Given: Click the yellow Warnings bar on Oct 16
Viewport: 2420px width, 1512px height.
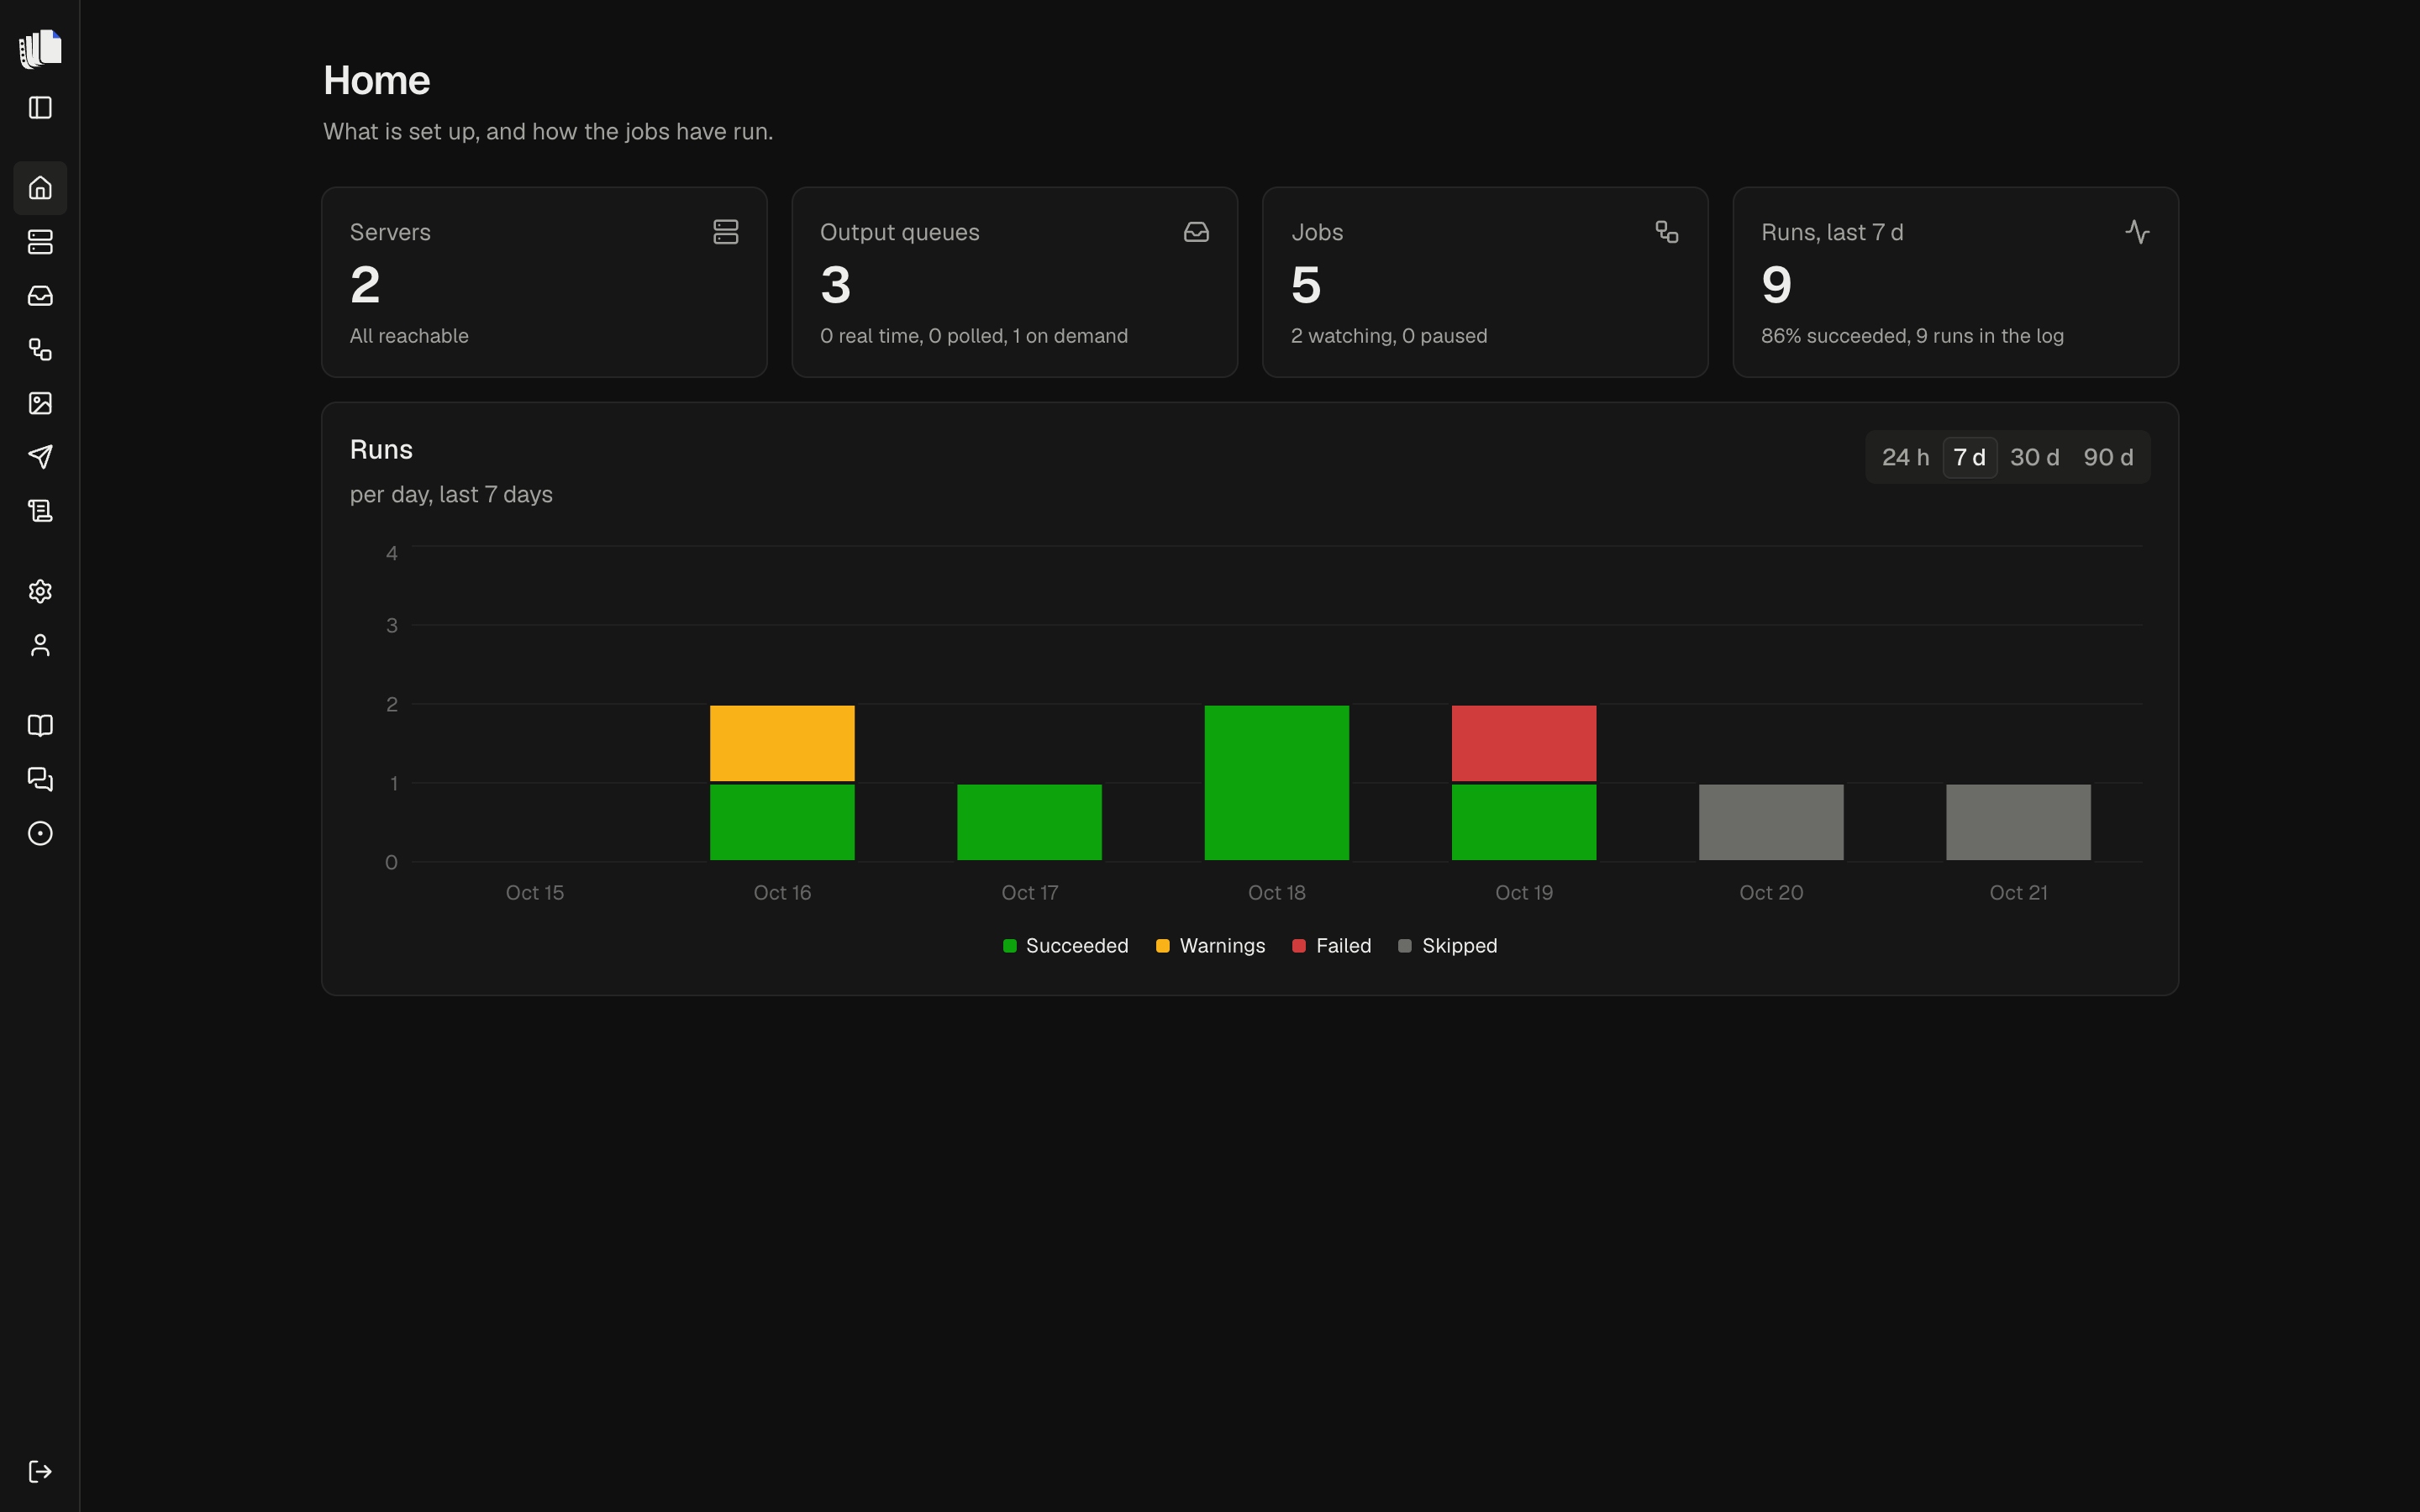Looking at the screenshot, I should [x=782, y=743].
